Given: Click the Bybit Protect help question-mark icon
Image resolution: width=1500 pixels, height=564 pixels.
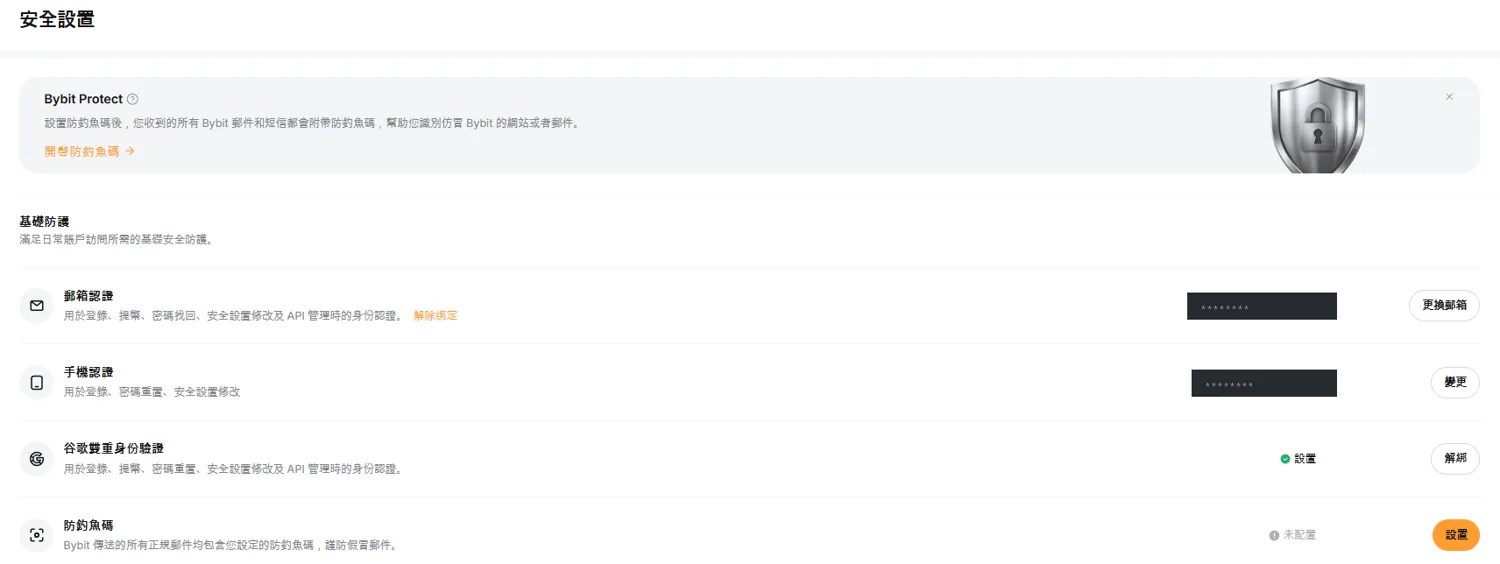Looking at the screenshot, I should [x=133, y=99].
